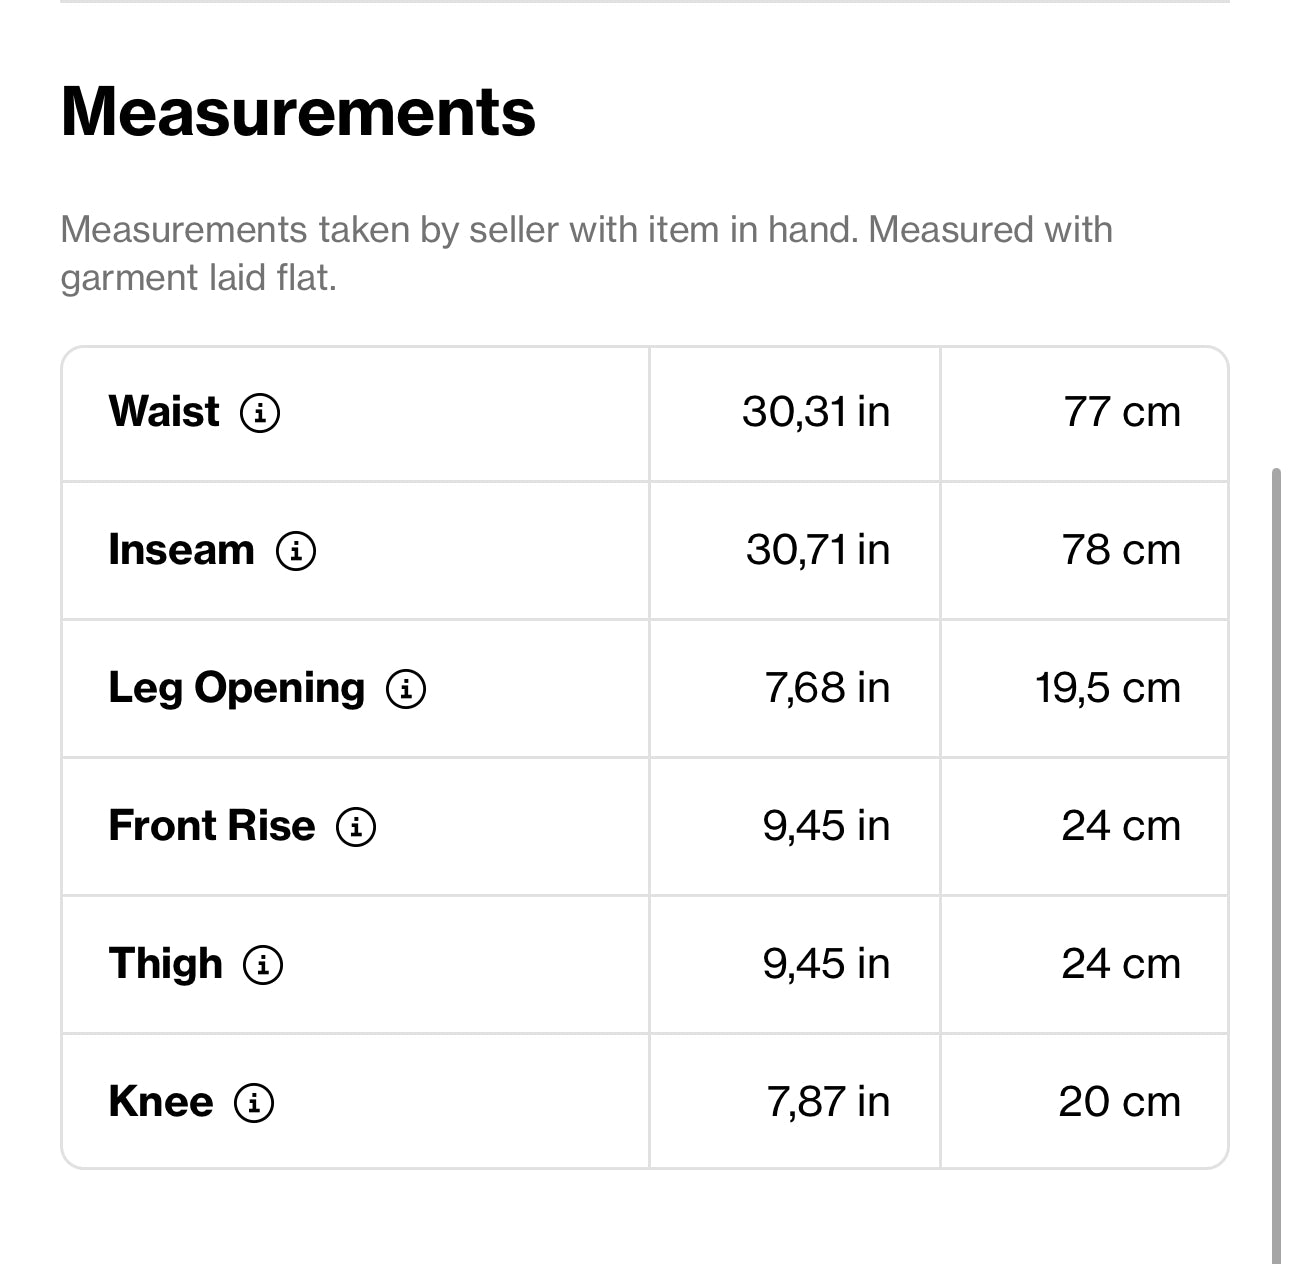Select the 77 cm waist value
1290x1264 pixels.
click(x=1121, y=412)
